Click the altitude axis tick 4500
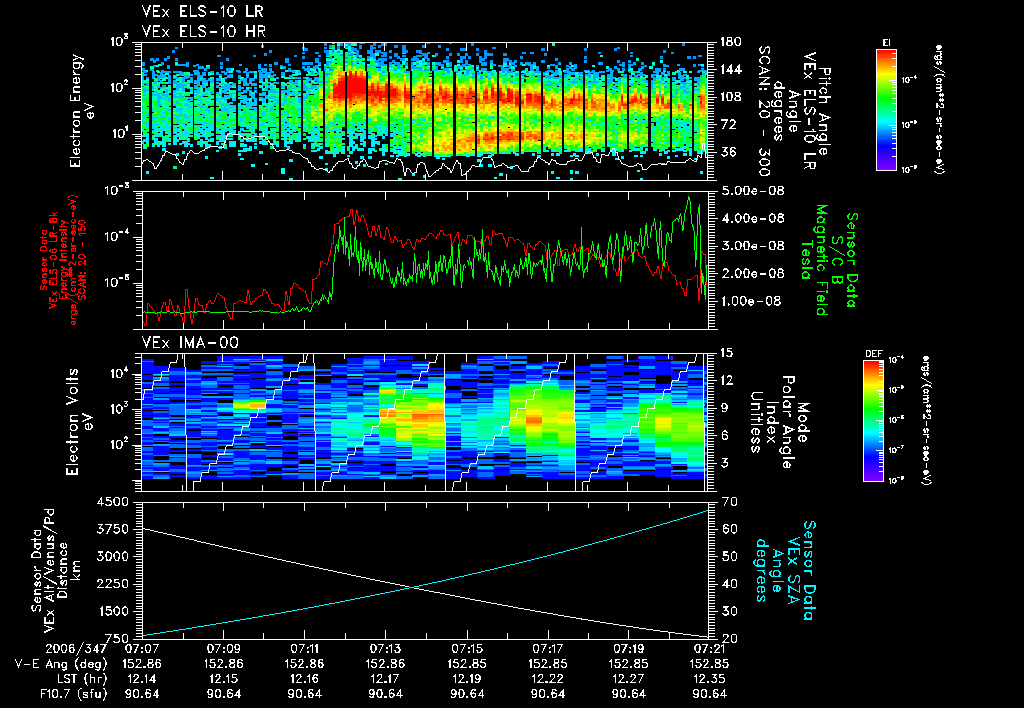Screen dimensions: 1024x708 (112, 502)
